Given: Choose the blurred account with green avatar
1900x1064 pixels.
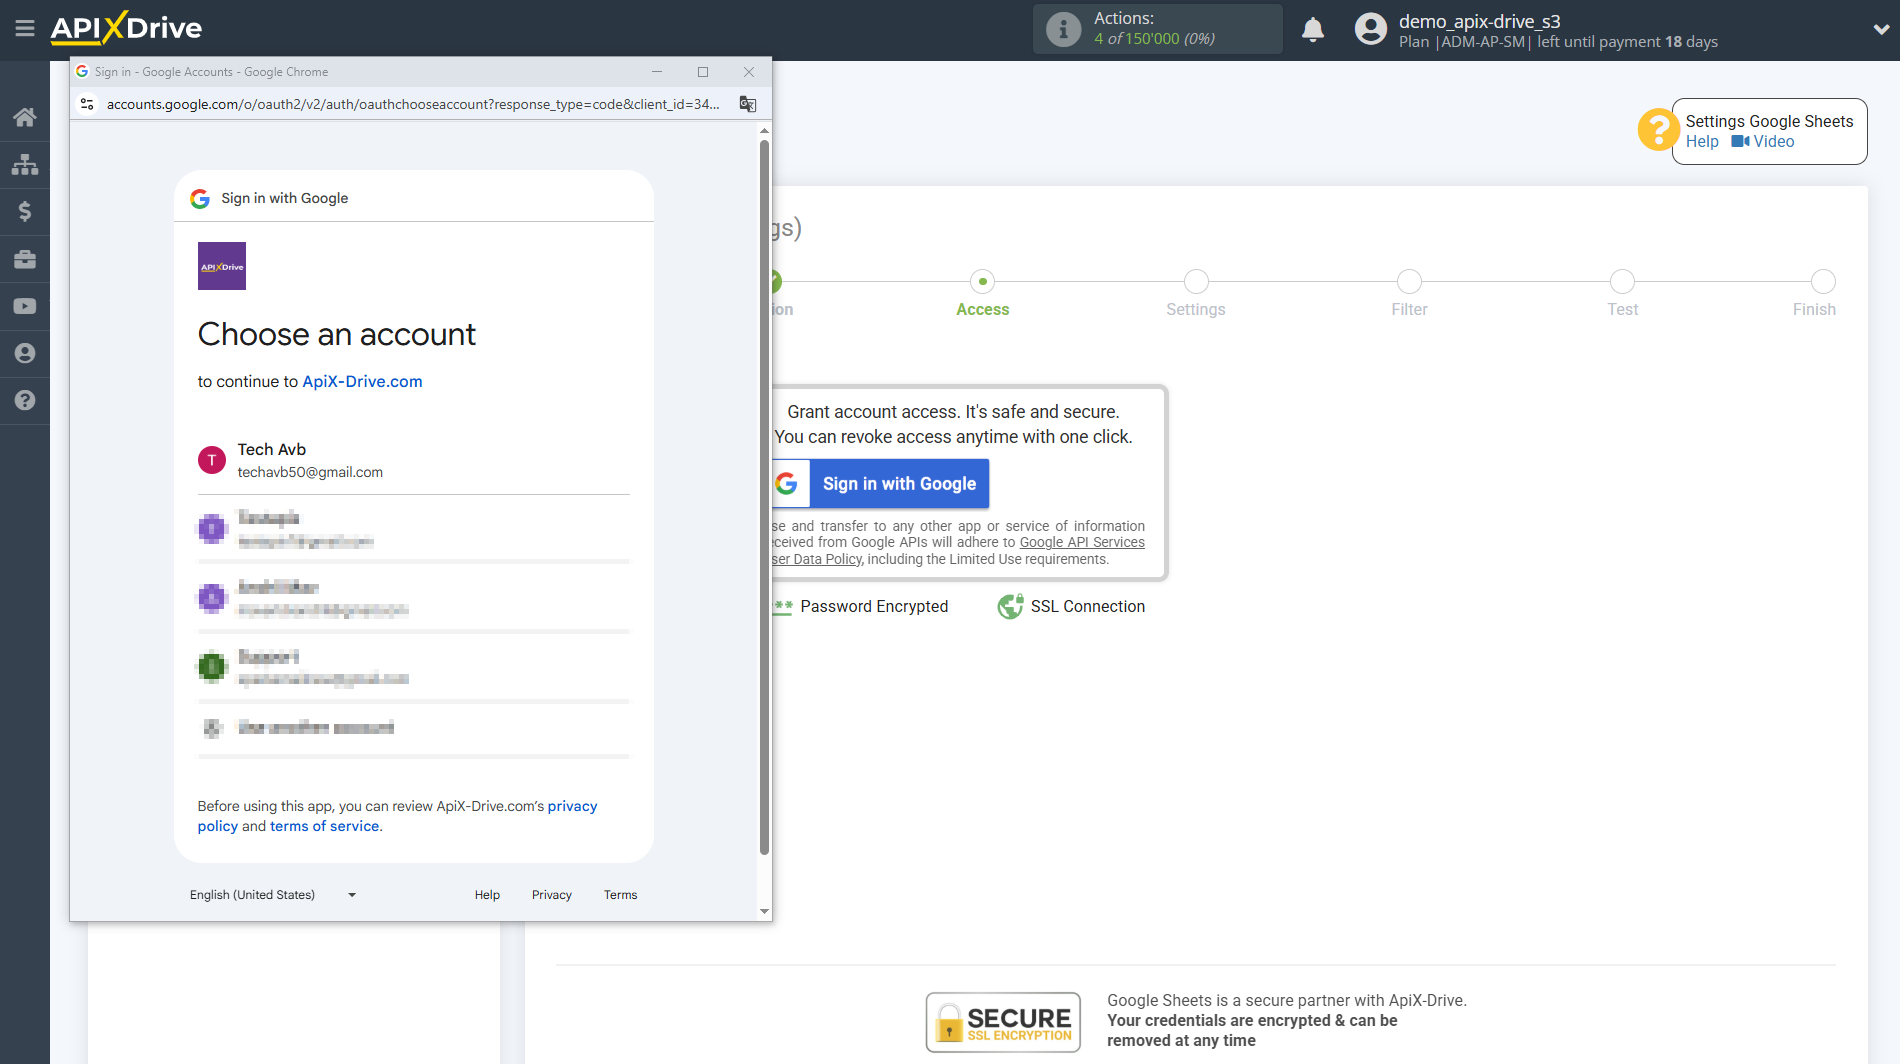Looking at the screenshot, I should (x=414, y=667).
